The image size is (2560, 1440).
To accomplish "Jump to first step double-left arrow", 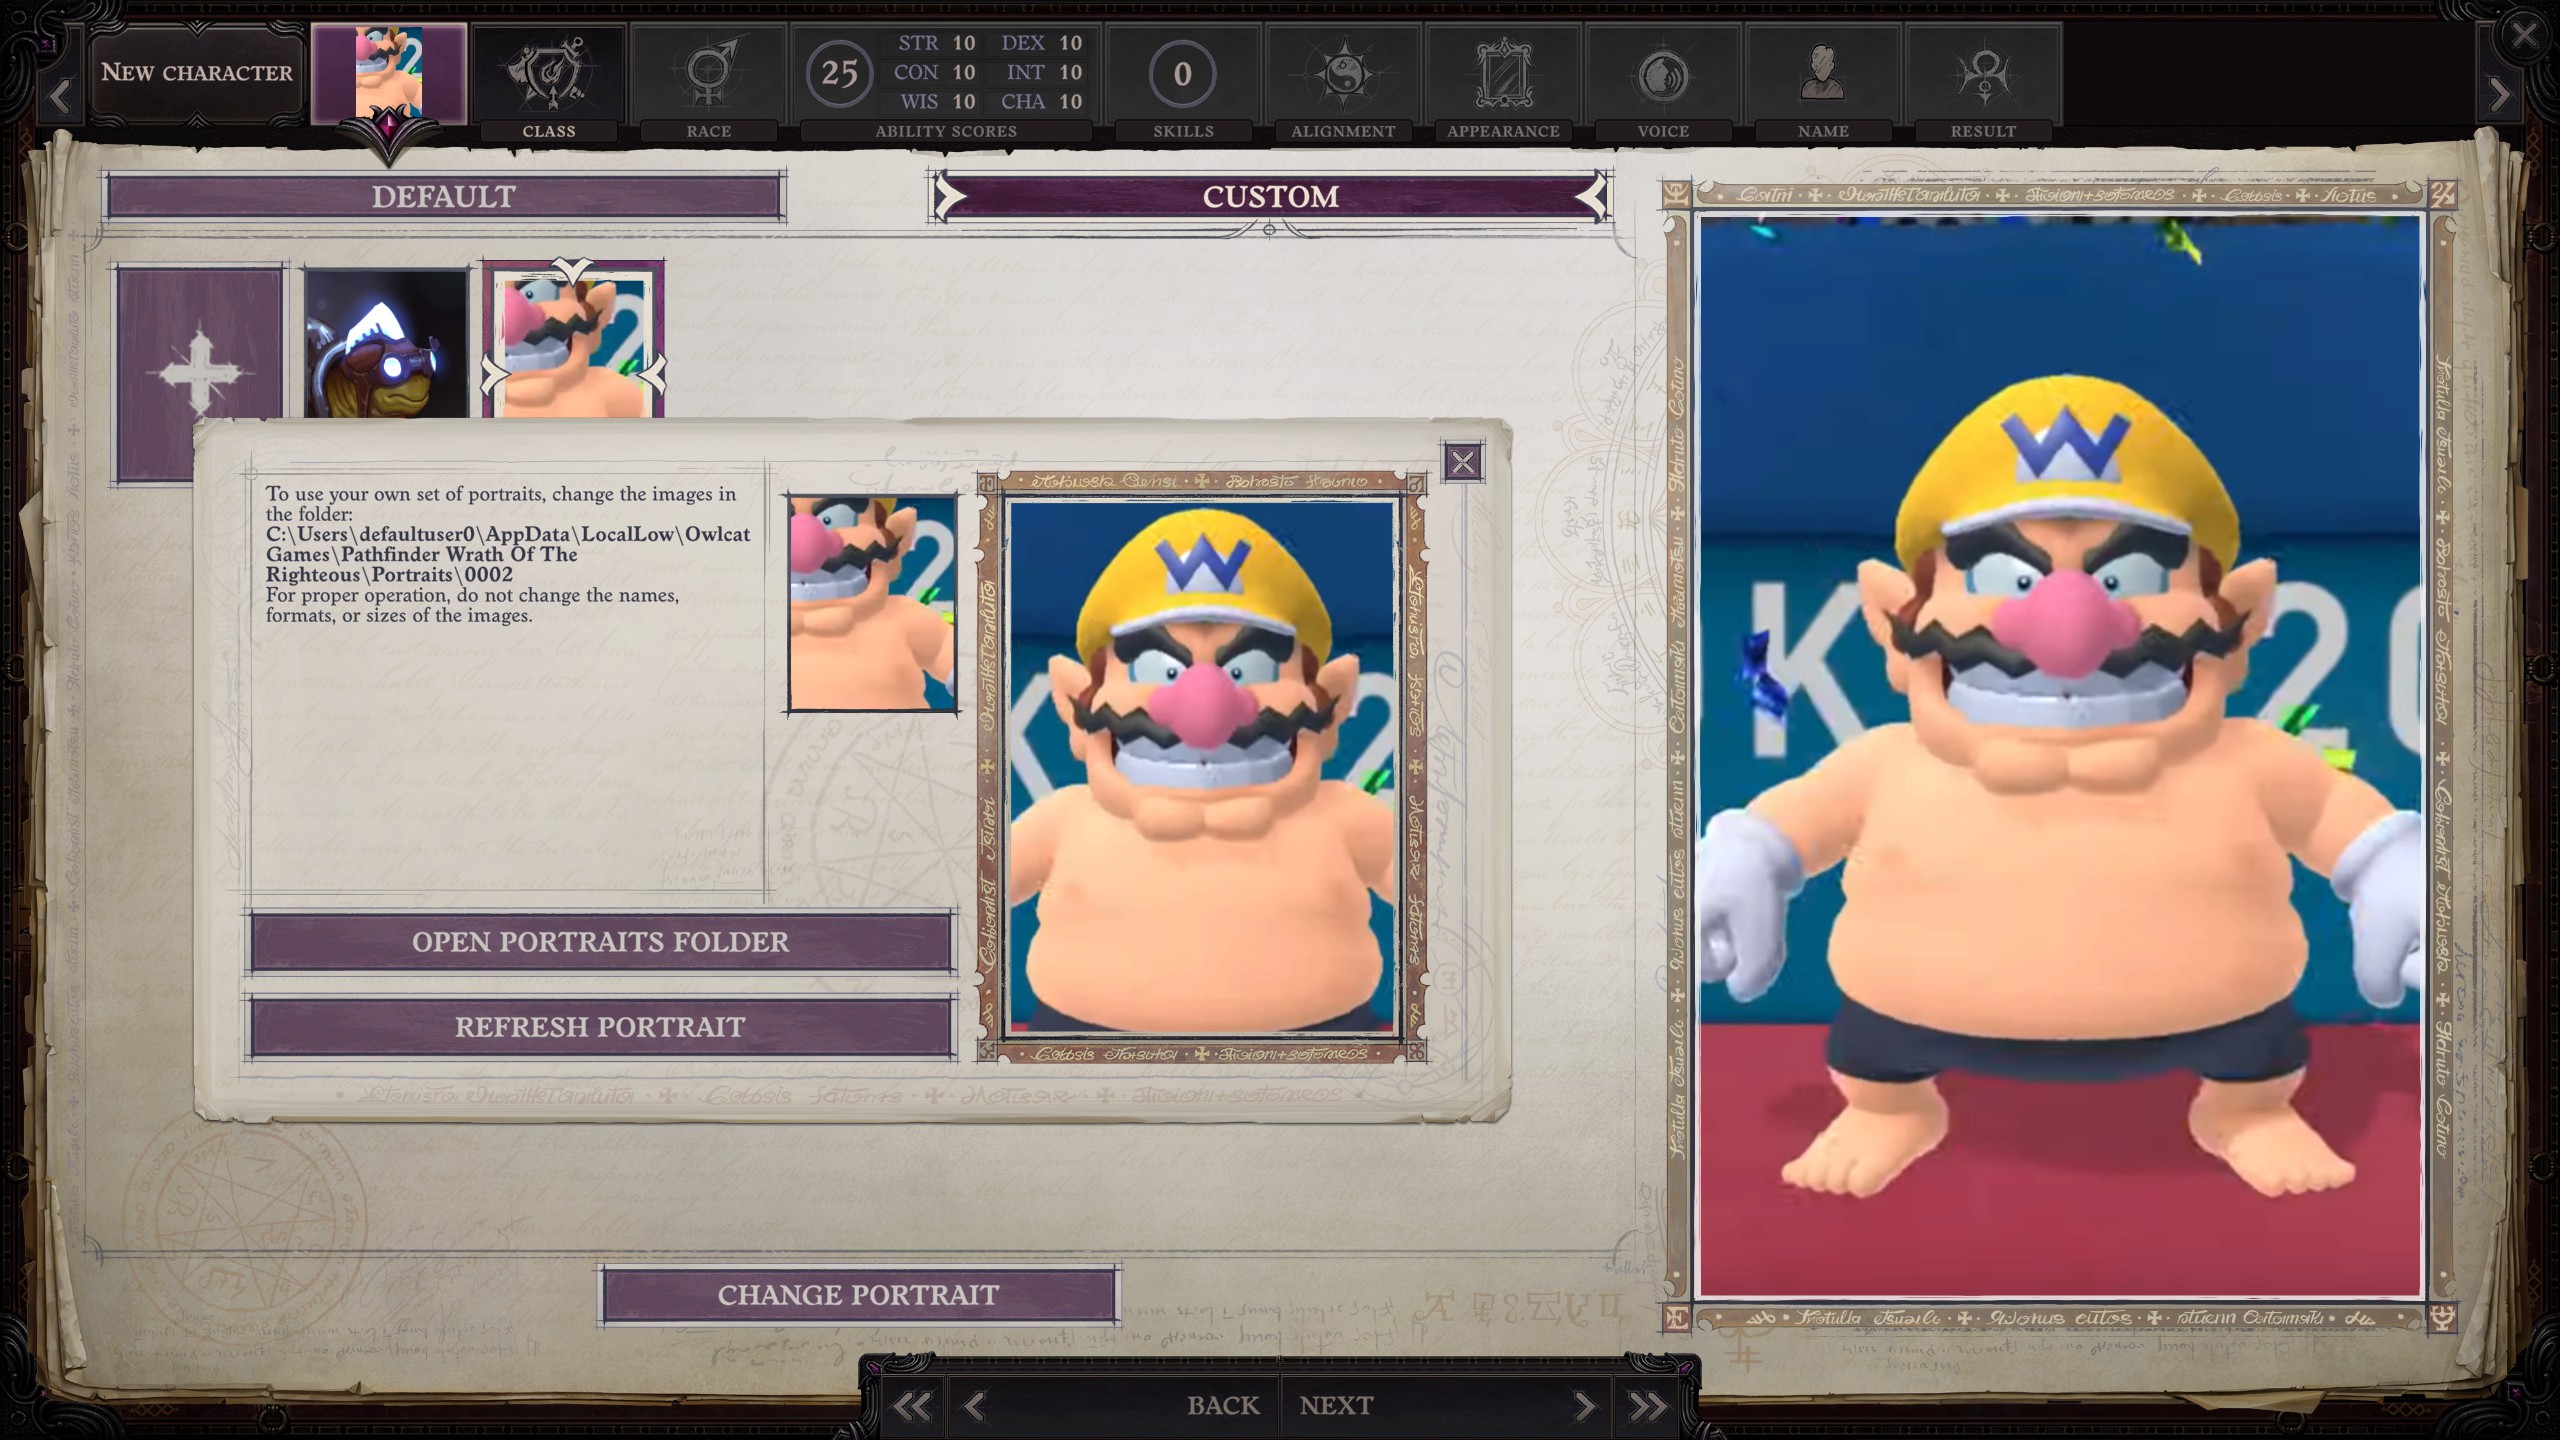I will [x=910, y=1406].
